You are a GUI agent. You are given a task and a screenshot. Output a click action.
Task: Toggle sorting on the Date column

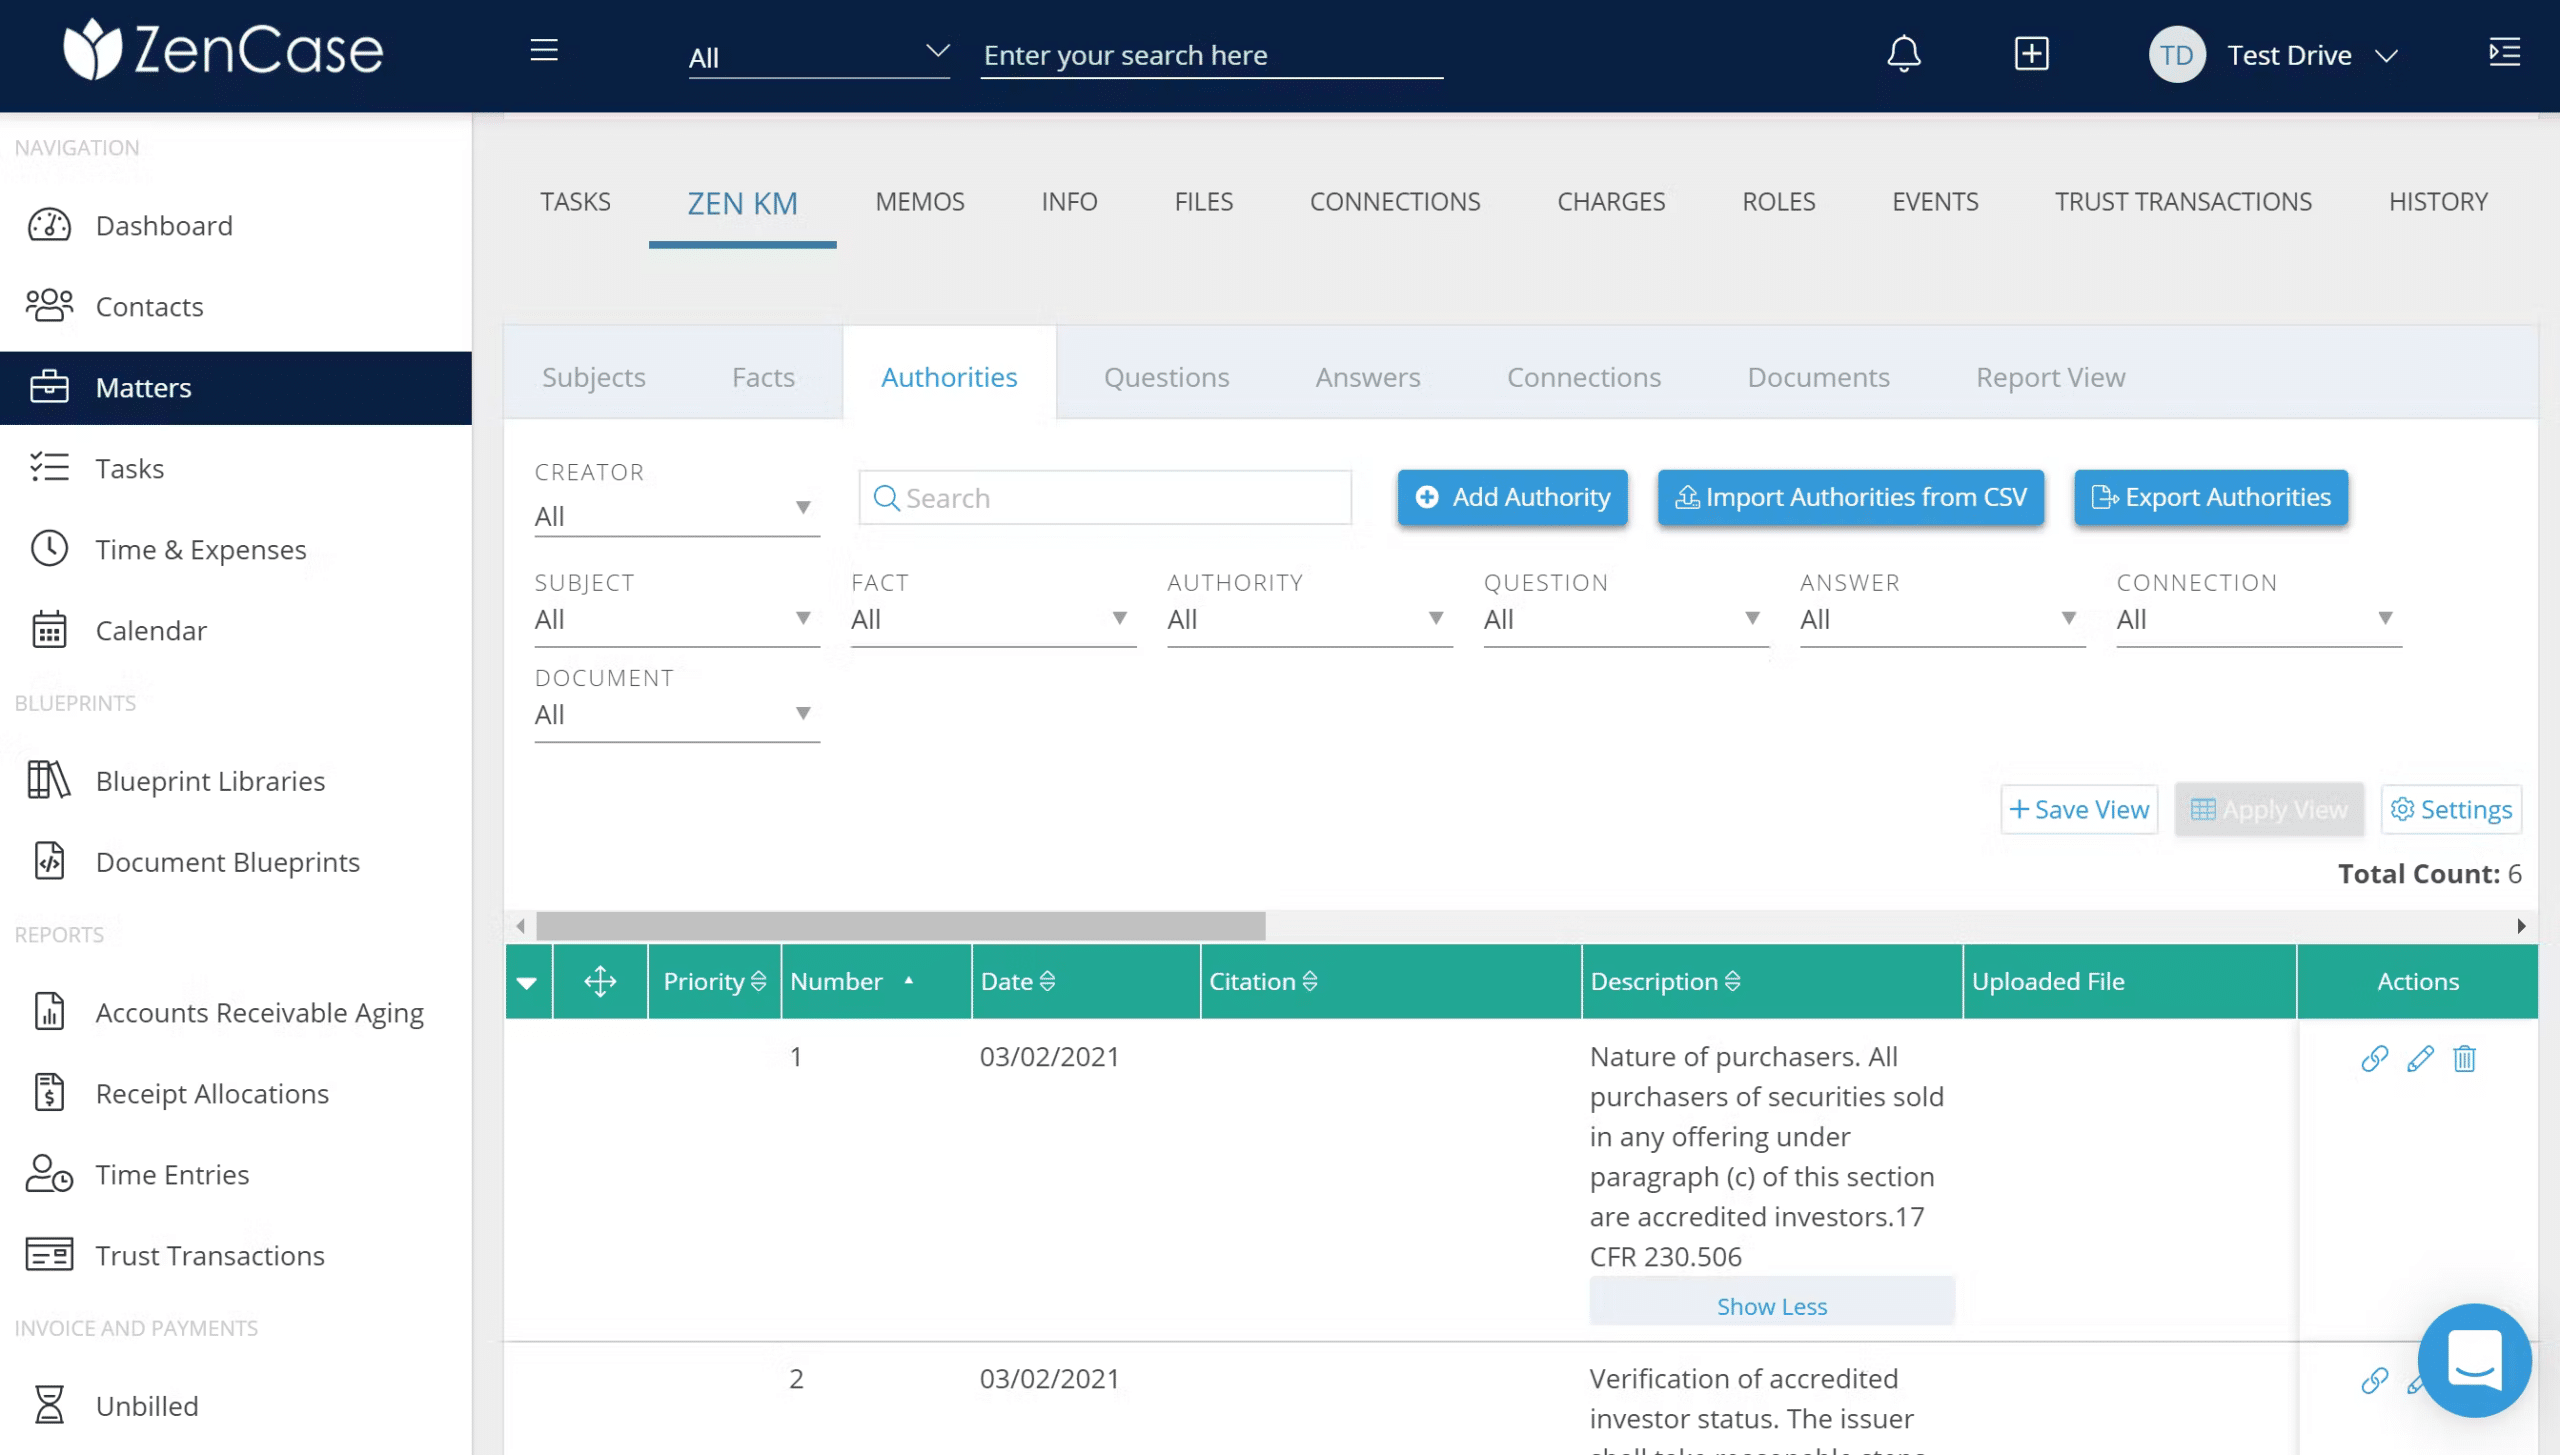(1018, 981)
